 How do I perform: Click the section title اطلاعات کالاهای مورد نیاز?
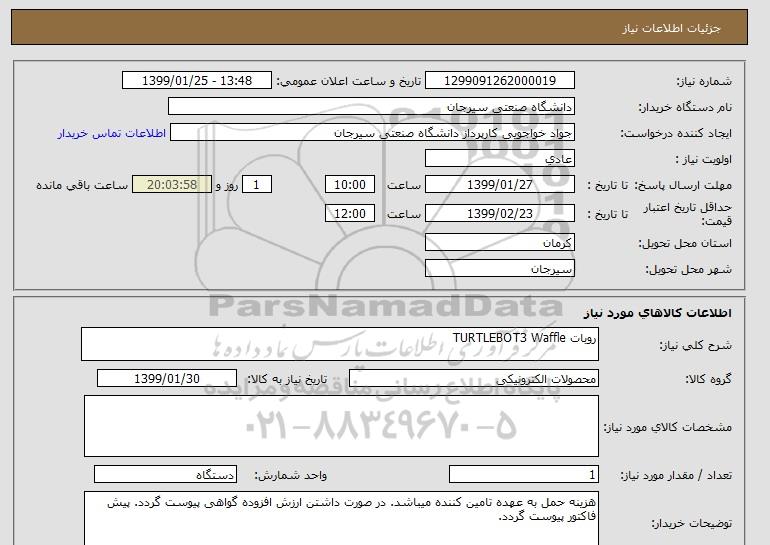coord(658,313)
